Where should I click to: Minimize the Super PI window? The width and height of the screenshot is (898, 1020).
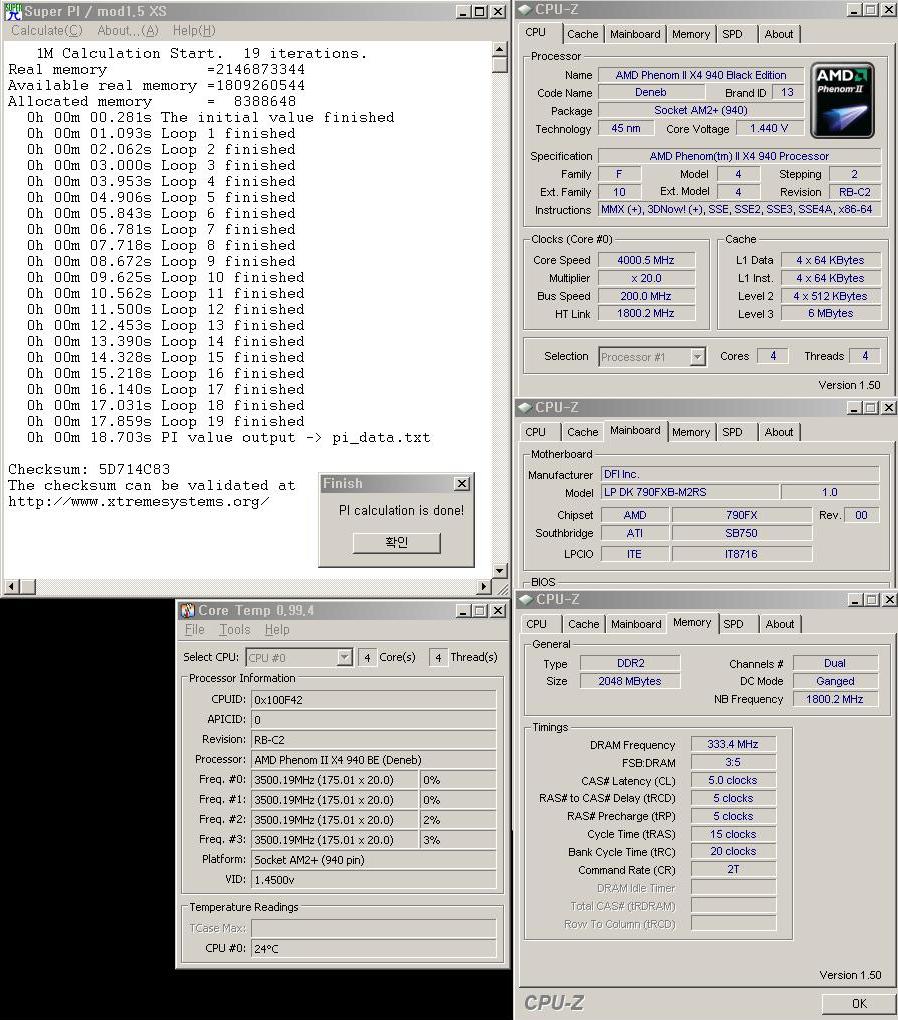463,12
